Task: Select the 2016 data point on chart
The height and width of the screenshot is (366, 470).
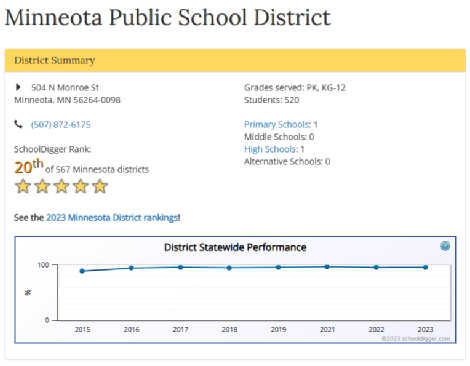Action: coord(131,268)
